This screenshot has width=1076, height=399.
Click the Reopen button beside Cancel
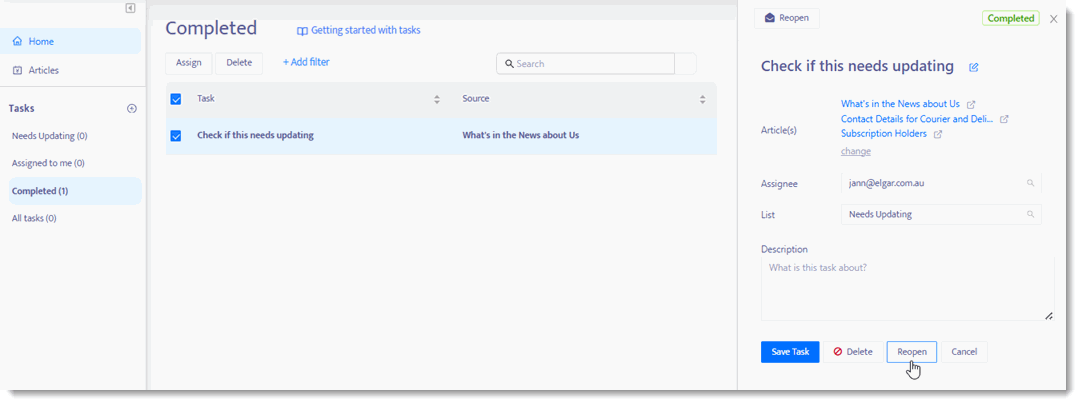(x=912, y=352)
